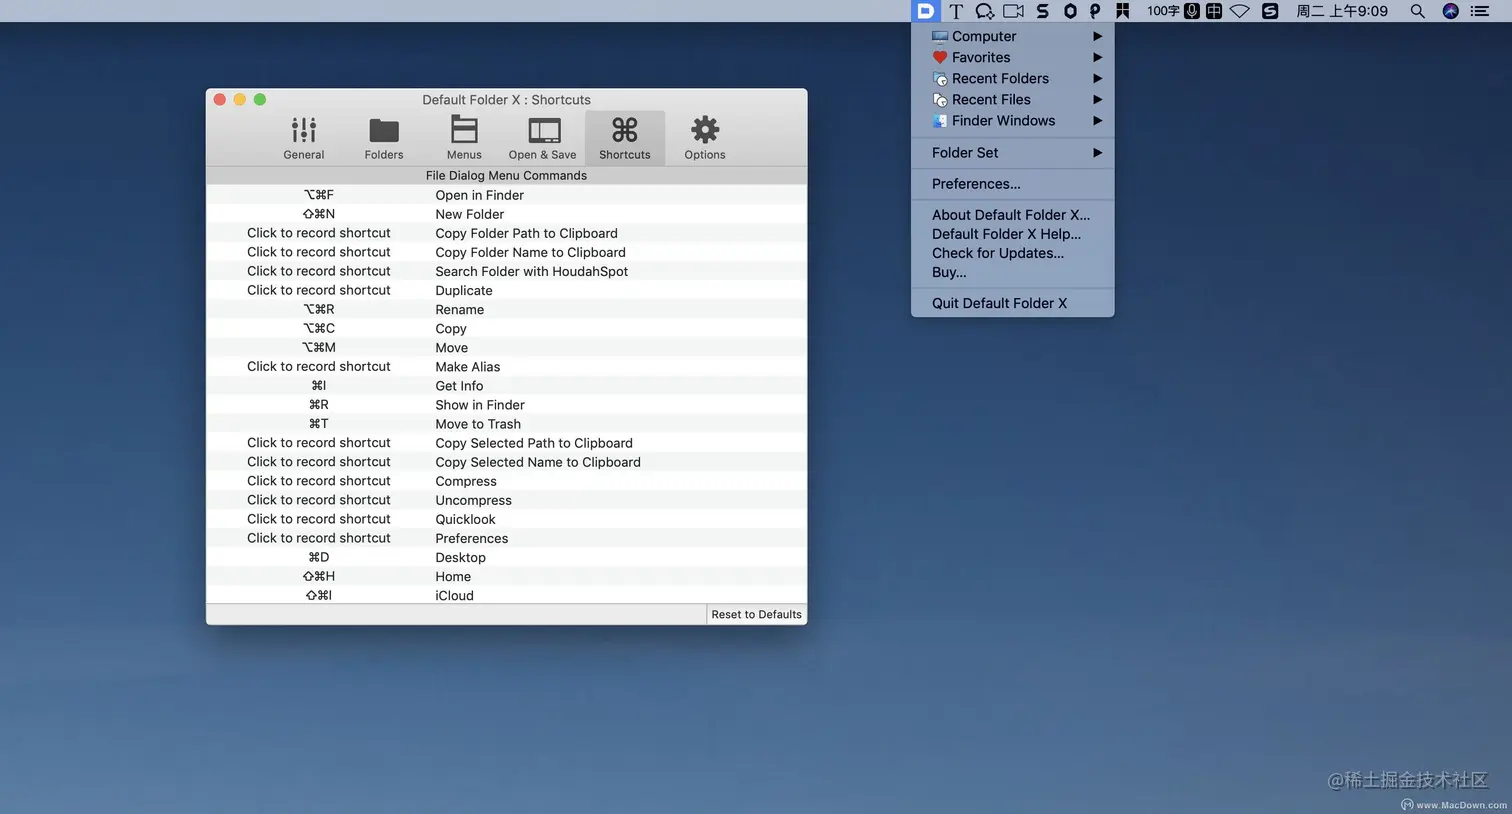1512x814 pixels.
Task: Click the video camera menu bar icon
Action: pos(1013,11)
